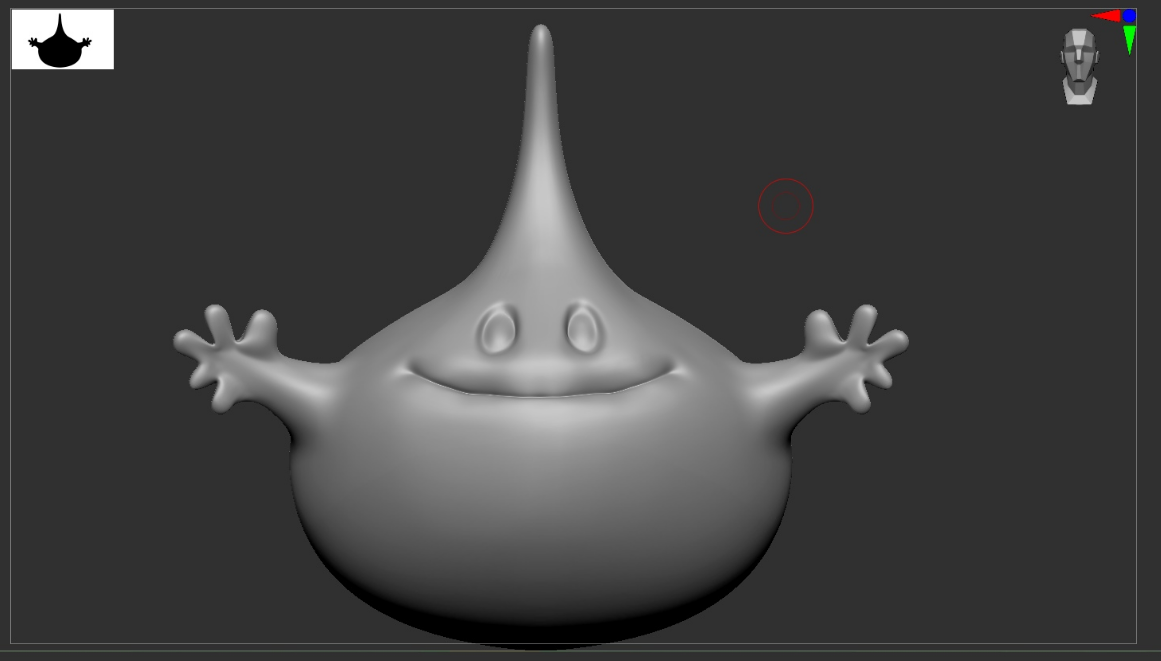This screenshot has height=661, width=1161.
Task: Click the red X axis cone
Action: [1107, 16]
